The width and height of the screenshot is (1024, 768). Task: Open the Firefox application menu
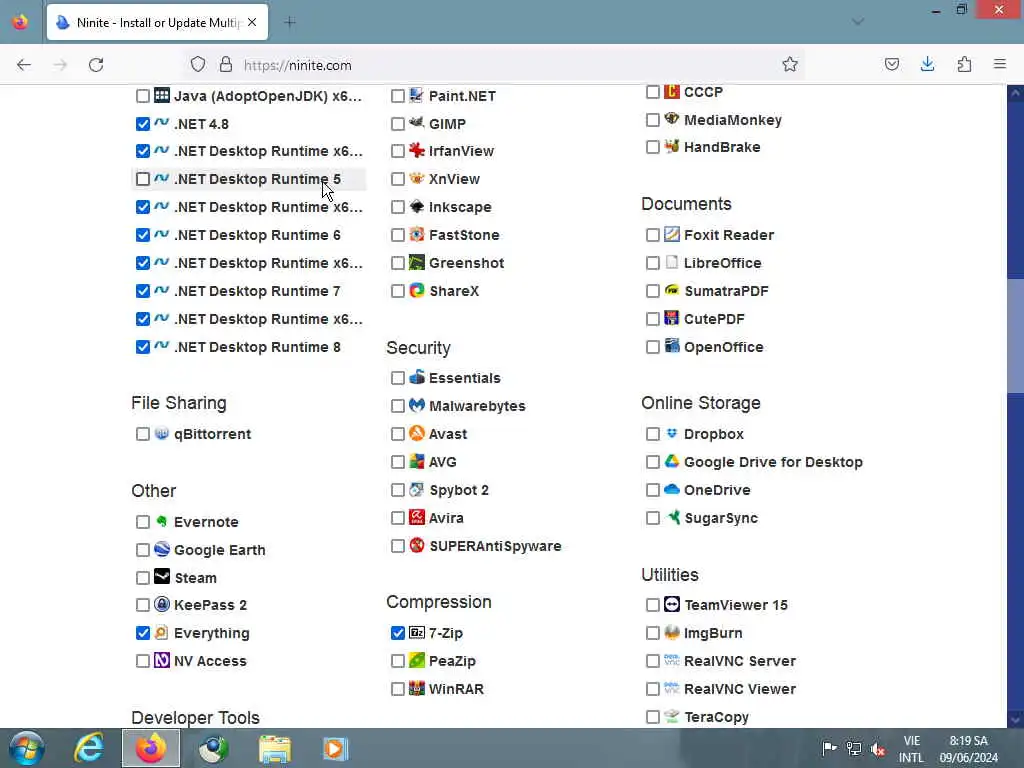[1000, 64]
